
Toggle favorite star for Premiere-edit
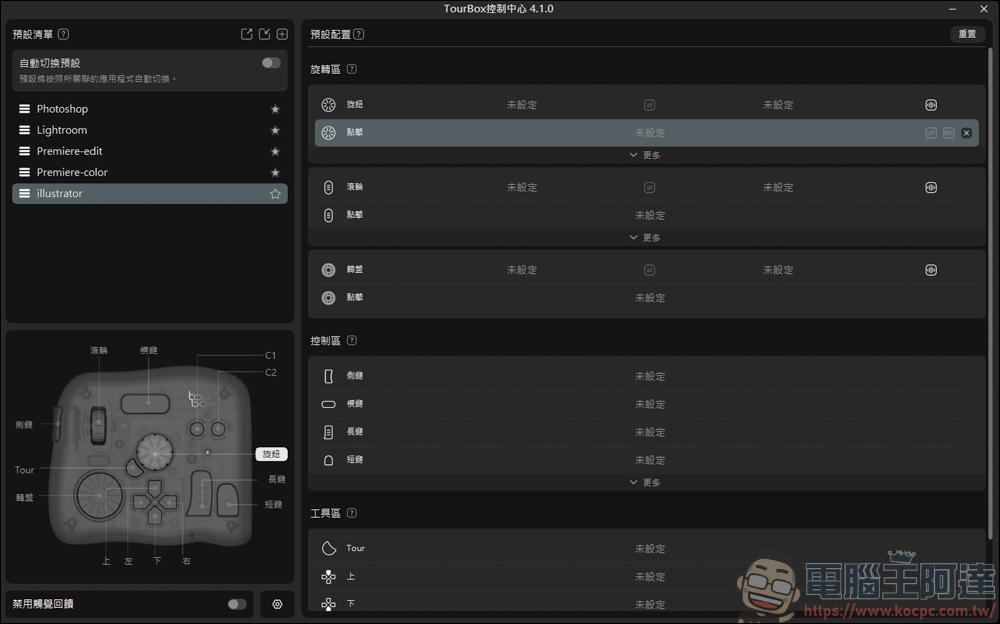tap(276, 151)
